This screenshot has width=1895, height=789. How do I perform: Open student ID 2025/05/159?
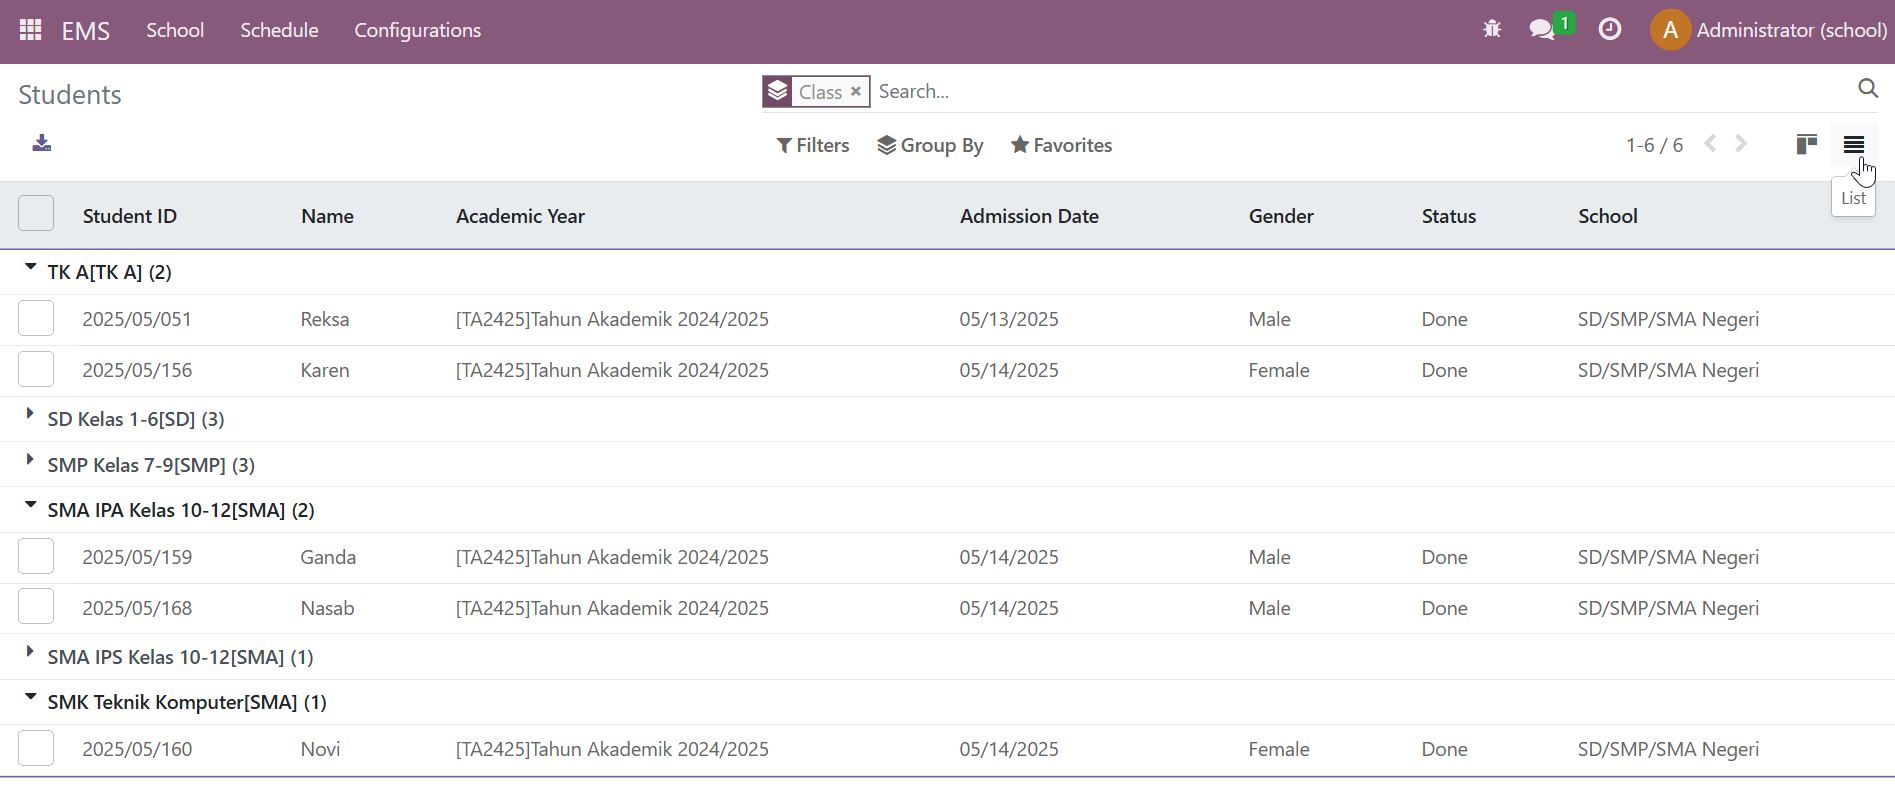pos(137,557)
